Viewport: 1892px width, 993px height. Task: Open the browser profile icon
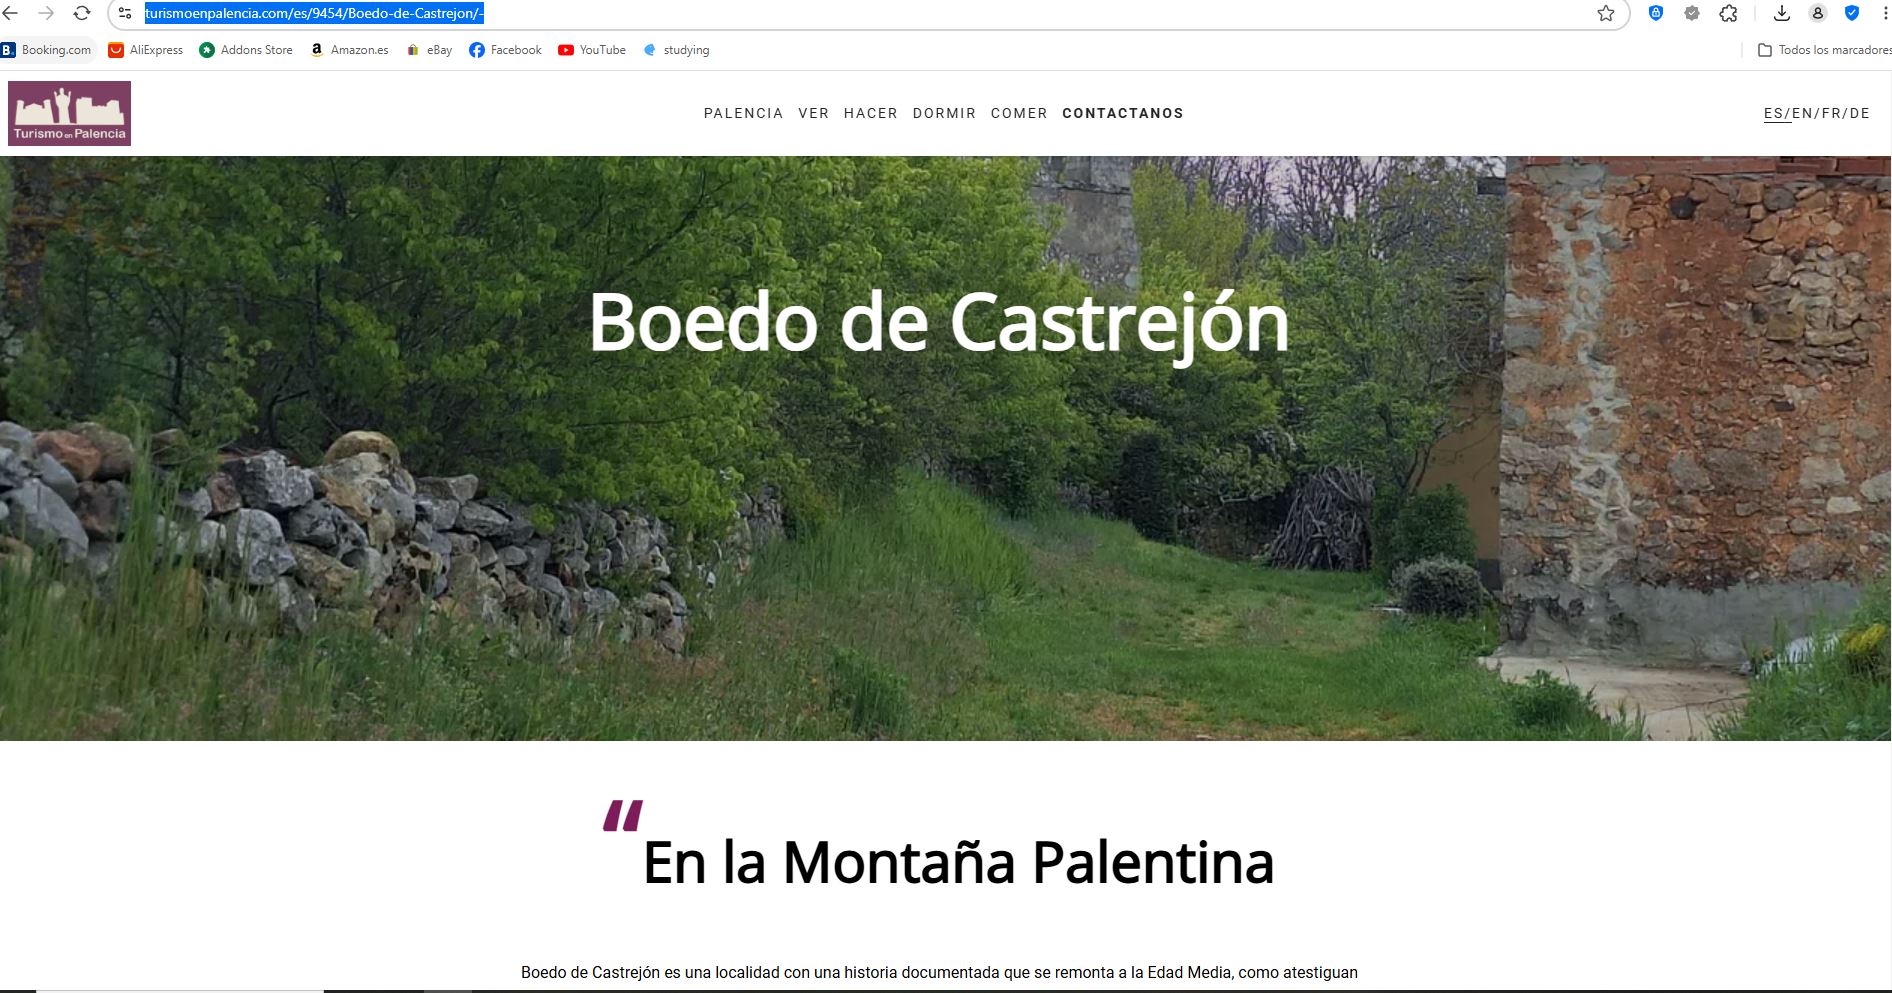[x=1818, y=14]
